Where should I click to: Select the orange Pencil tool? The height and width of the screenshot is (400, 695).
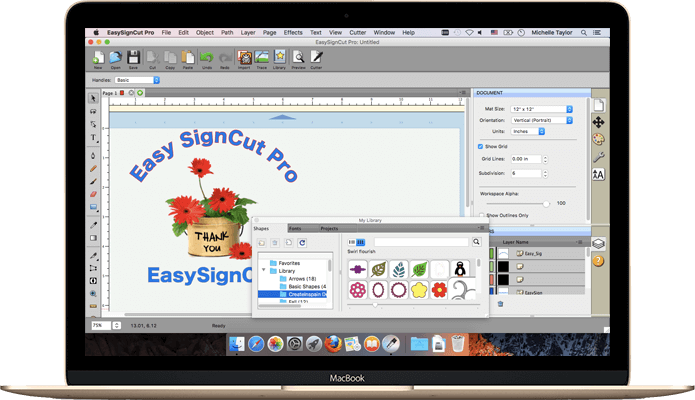click(x=93, y=169)
